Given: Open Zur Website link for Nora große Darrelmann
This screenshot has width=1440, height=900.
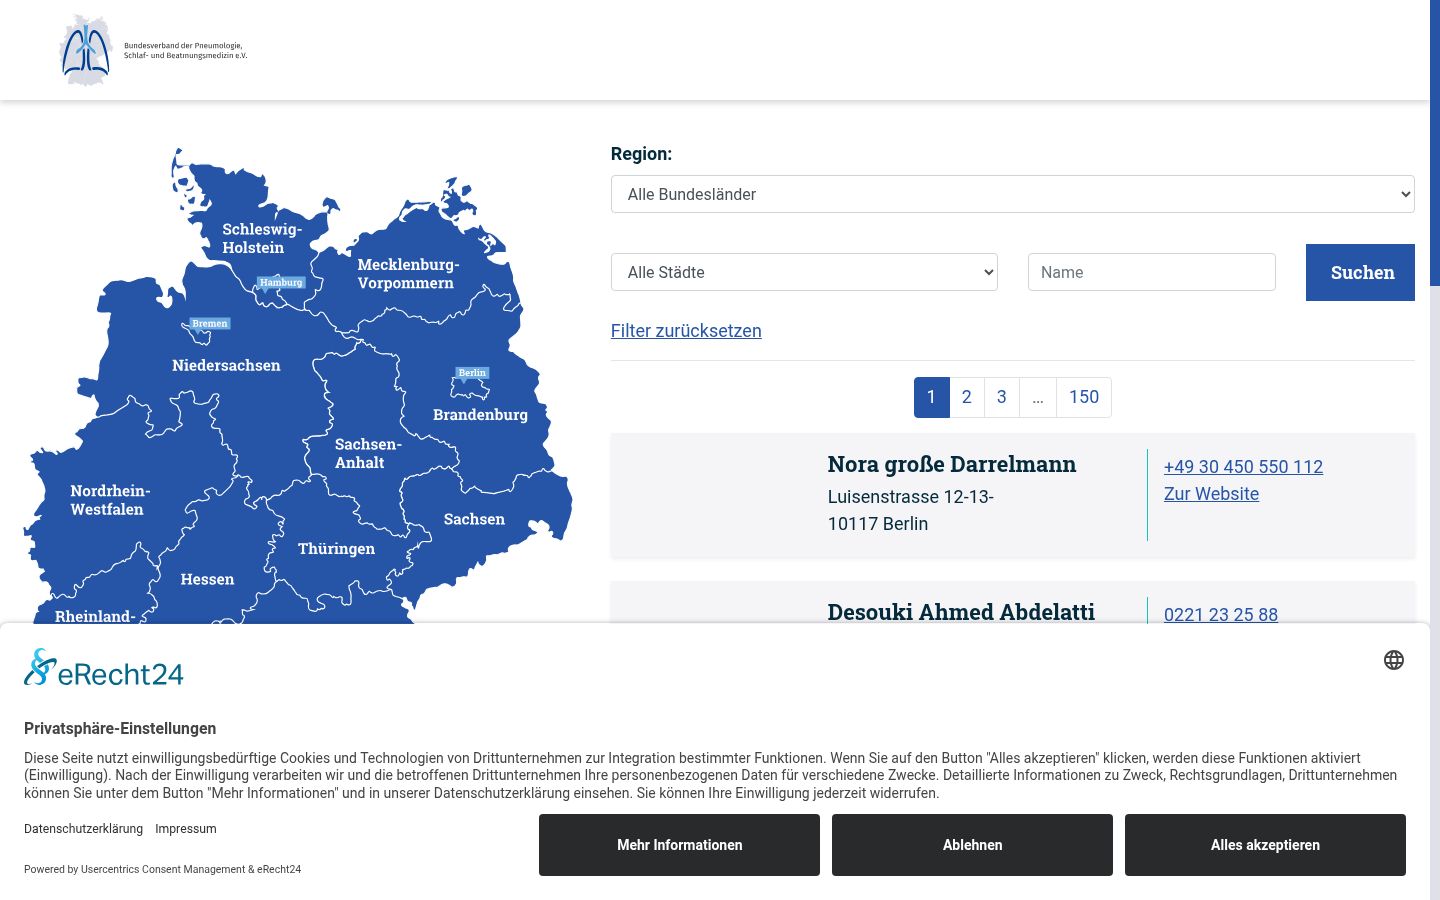Looking at the screenshot, I should (1211, 494).
